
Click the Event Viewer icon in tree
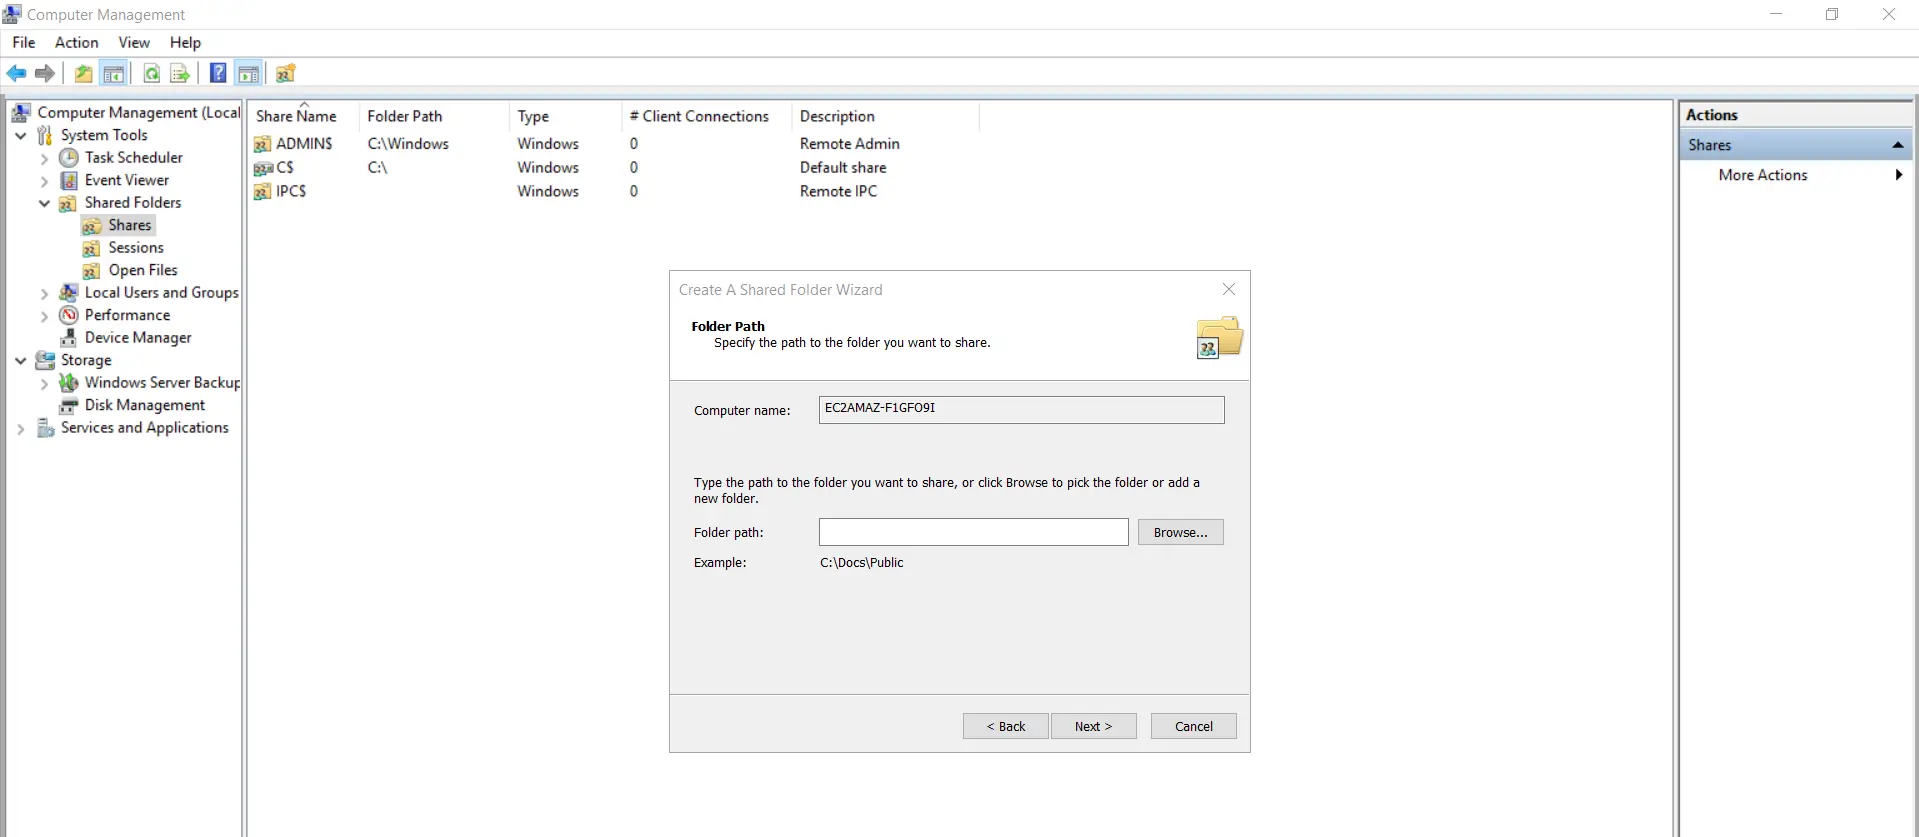coord(69,180)
